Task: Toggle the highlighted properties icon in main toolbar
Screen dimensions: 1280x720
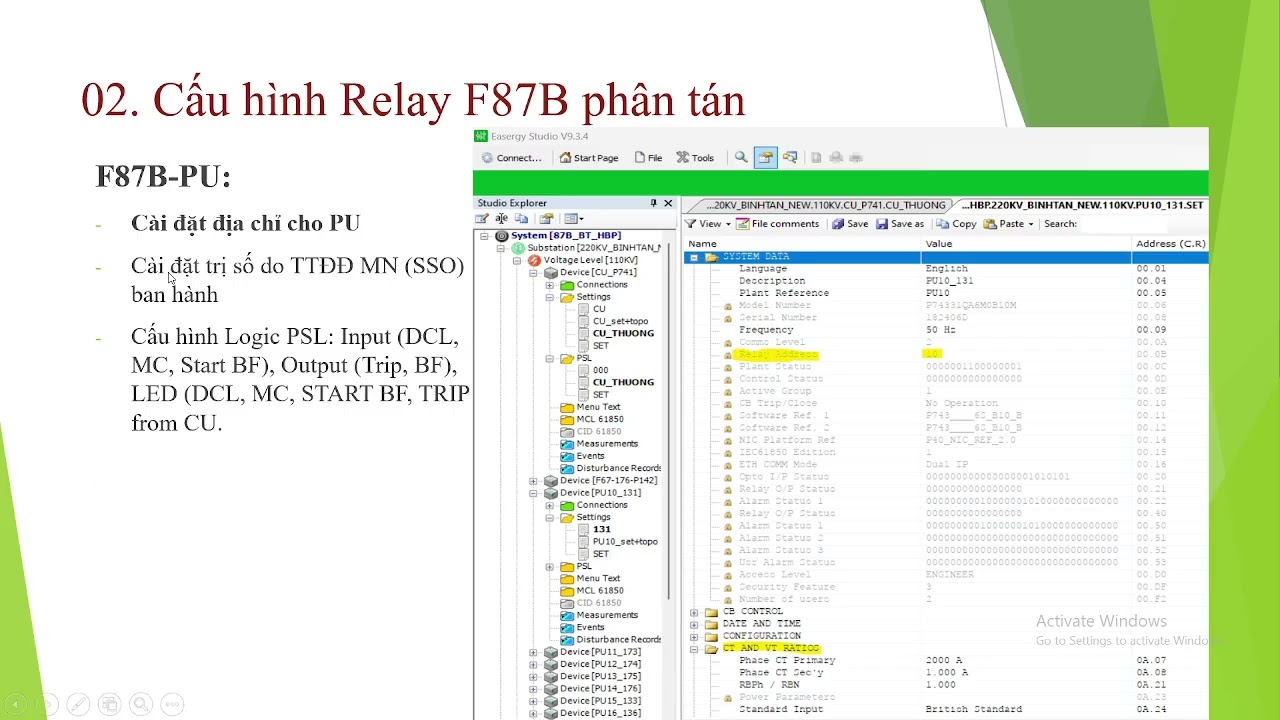Action: click(x=765, y=157)
